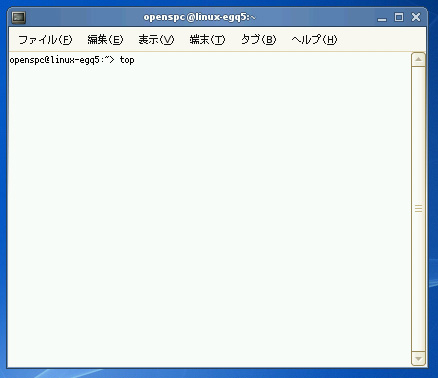Open the ファイル(F) menu

tap(45, 40)
